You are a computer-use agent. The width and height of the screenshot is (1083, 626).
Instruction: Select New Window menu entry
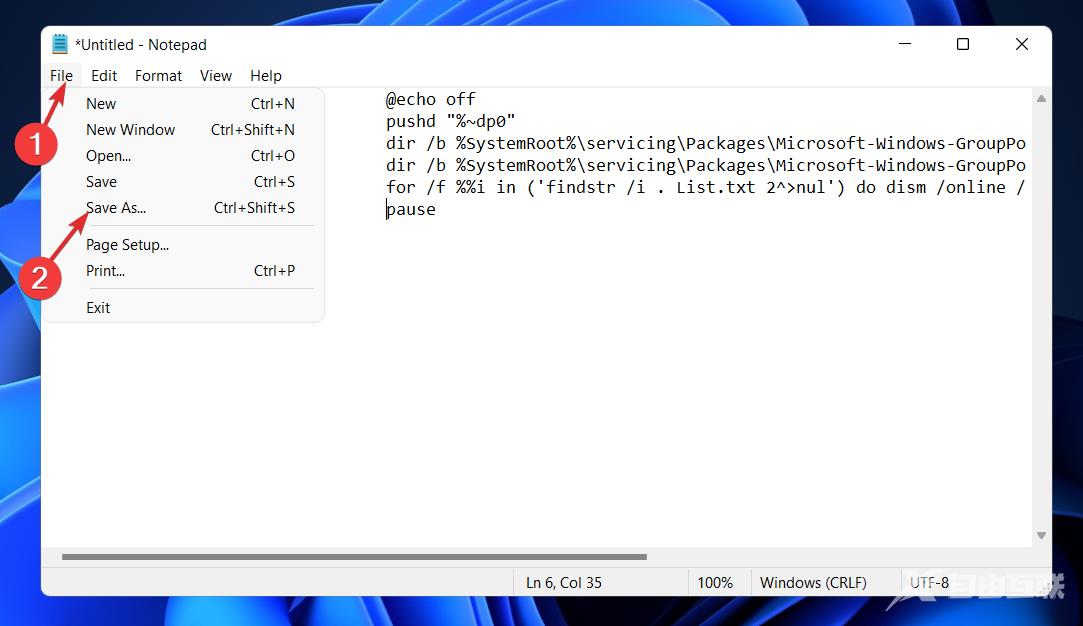click(x=130, y=130)
